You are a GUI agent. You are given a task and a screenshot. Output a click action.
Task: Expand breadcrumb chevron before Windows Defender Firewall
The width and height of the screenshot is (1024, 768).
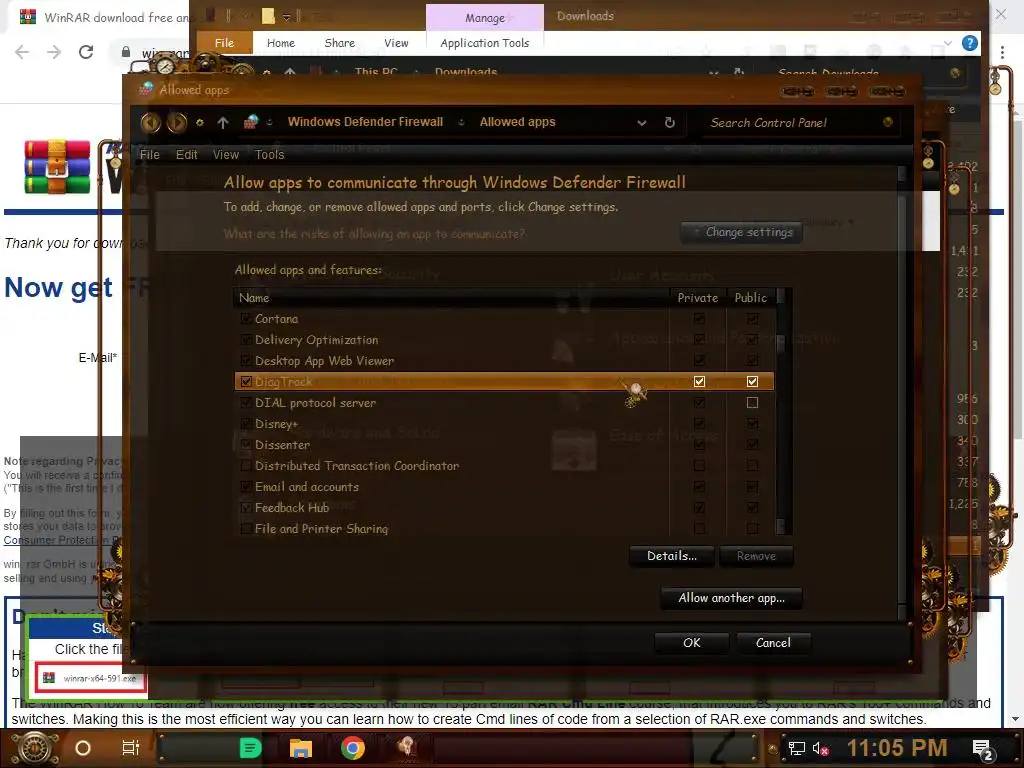click(x=269, y=122)
